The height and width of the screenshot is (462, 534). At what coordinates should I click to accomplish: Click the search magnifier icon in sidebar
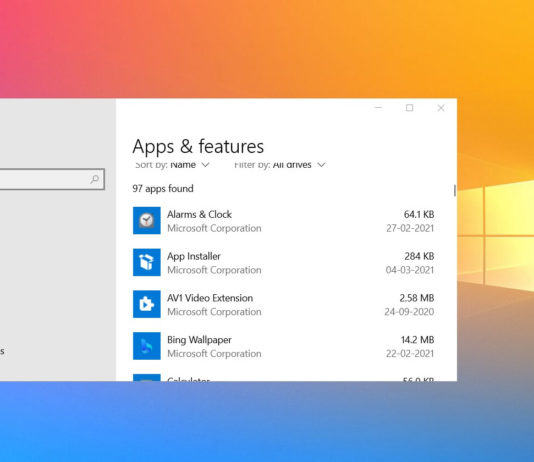pyautogui.click(x=95, y=179)
